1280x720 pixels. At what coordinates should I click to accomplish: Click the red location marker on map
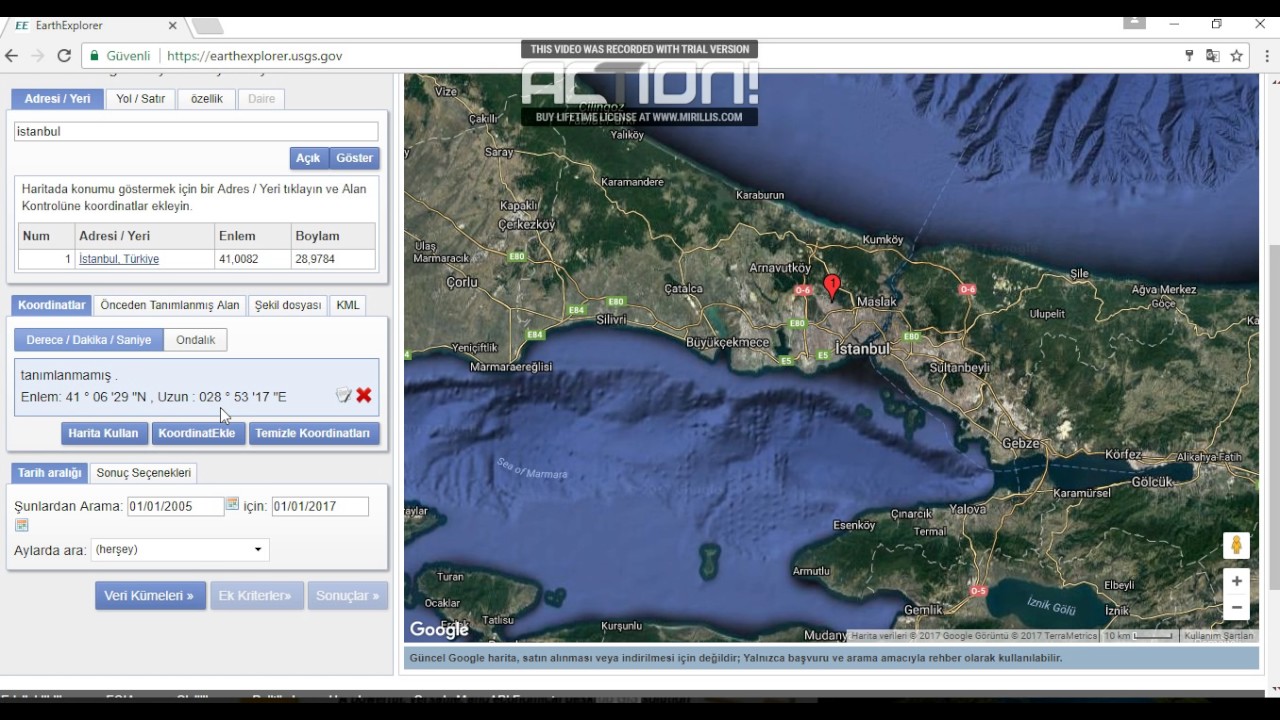832,287
